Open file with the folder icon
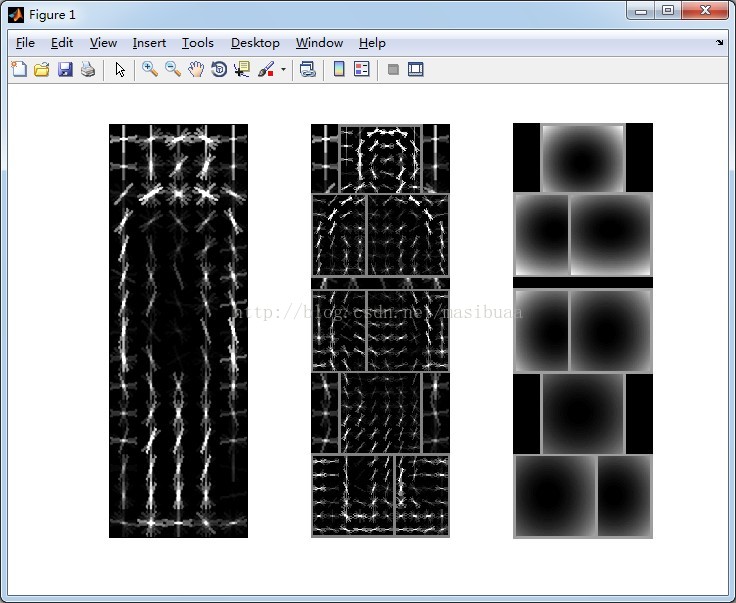 [42, 69]
